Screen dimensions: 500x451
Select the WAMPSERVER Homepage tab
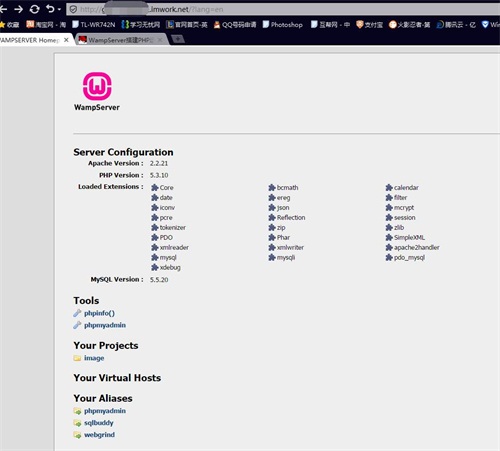pos(30,40)
